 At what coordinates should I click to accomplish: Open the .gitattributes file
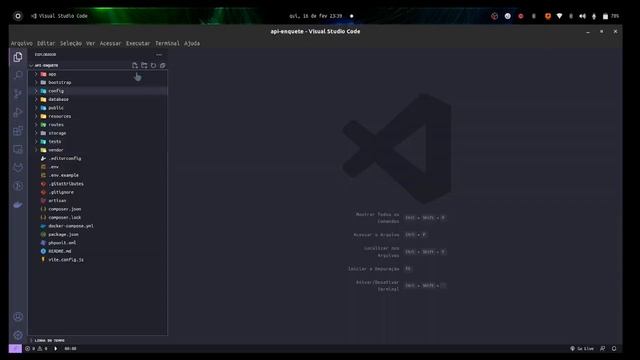tap(98, 184)
